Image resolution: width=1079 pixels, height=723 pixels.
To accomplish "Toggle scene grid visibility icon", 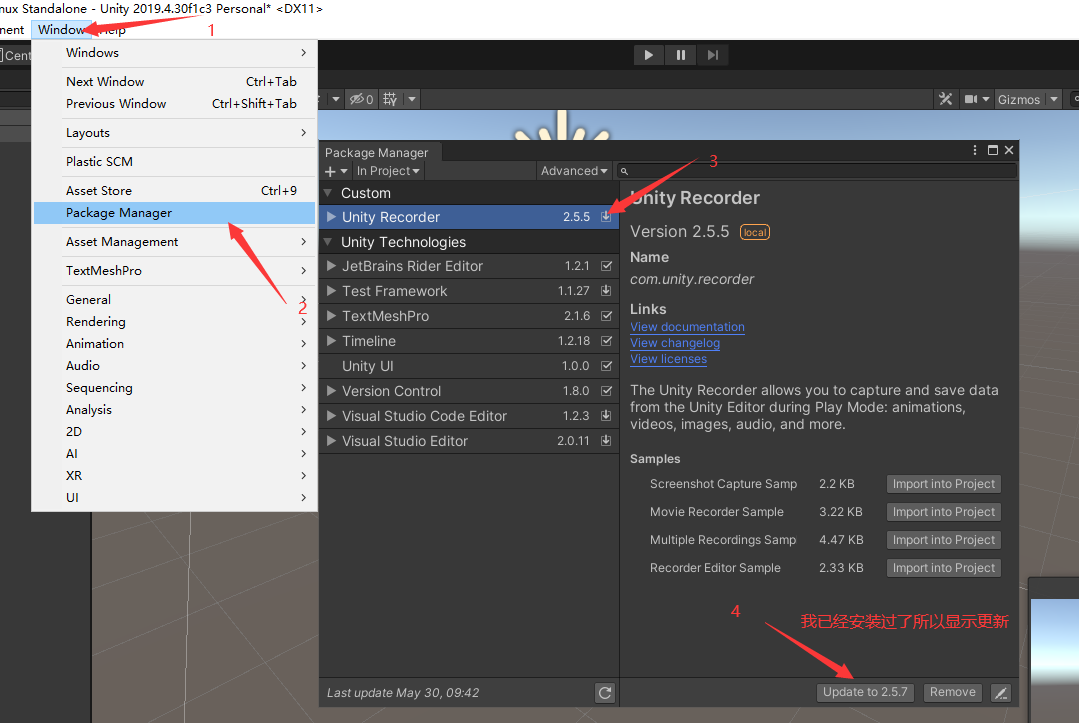I will (390, 99).
